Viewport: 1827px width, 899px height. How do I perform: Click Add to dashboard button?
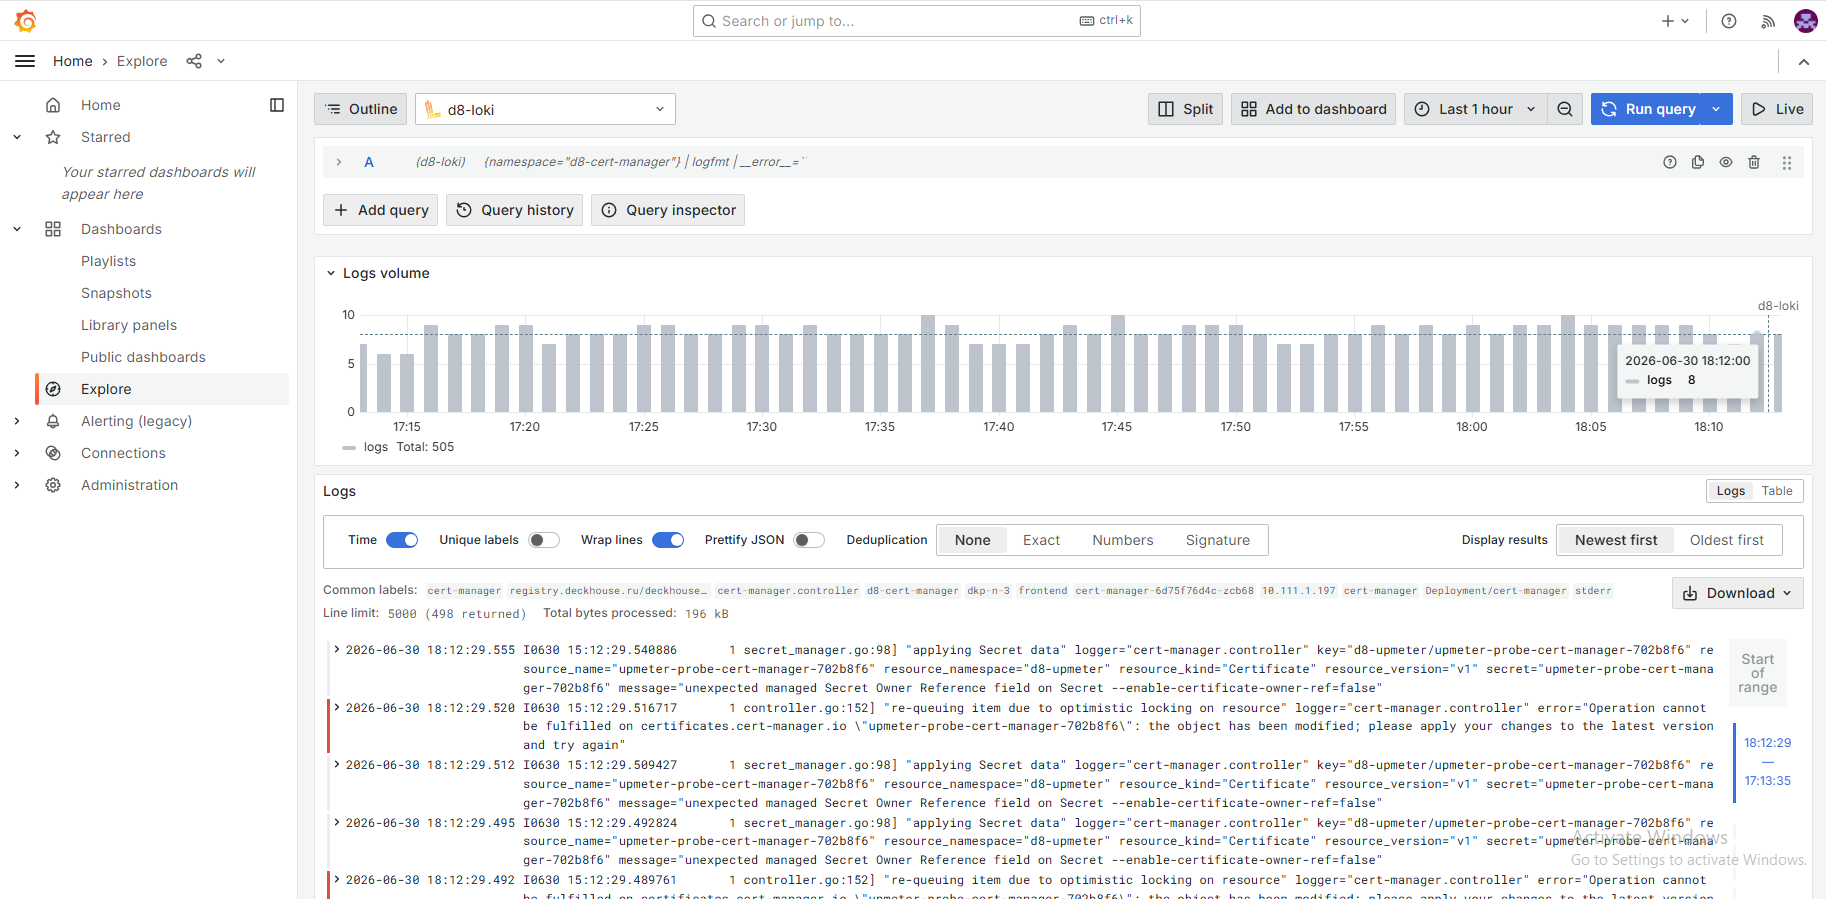pos(1313,109)
